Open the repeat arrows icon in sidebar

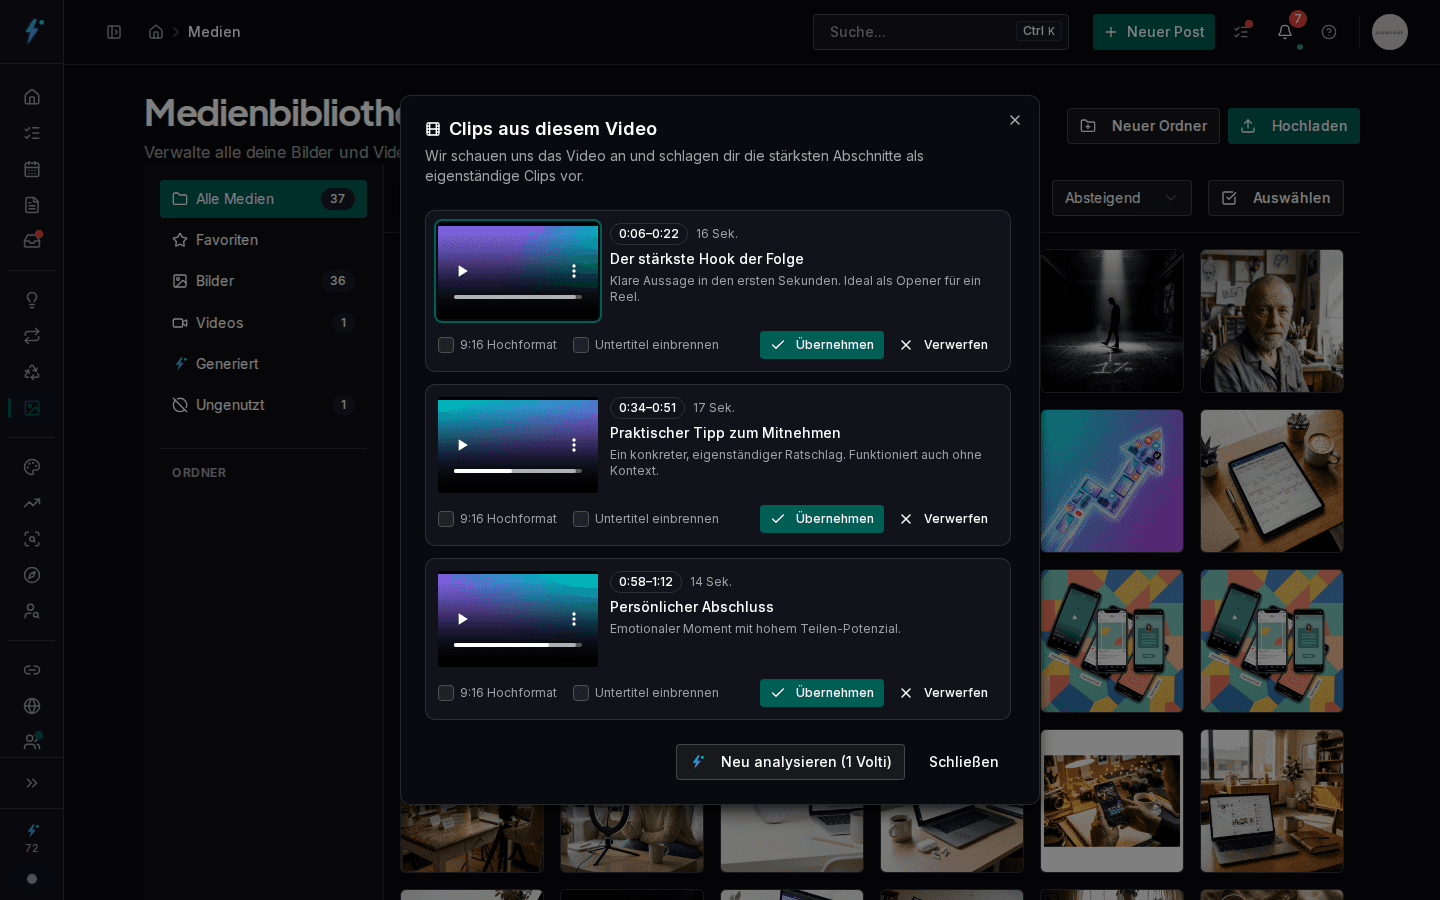click(32, 336)
